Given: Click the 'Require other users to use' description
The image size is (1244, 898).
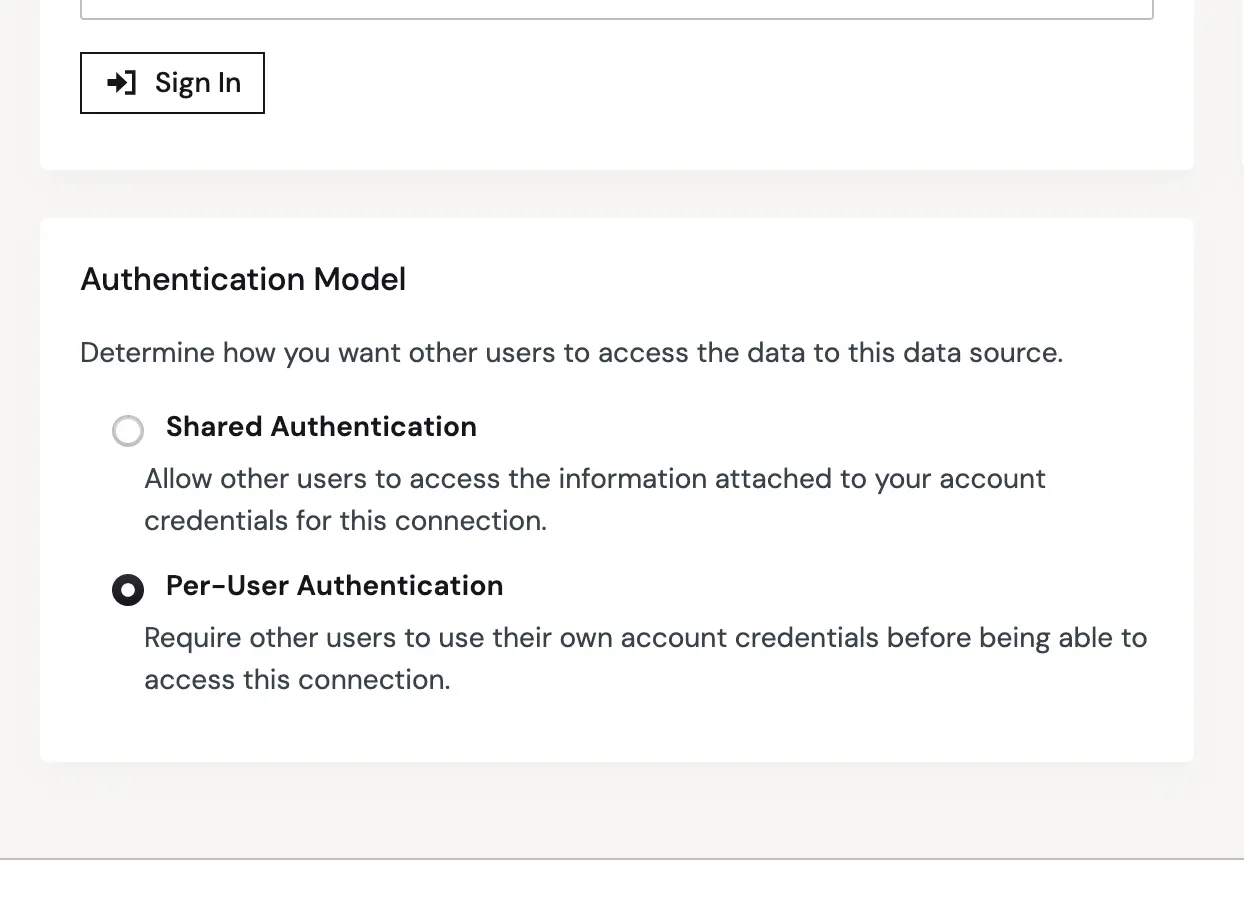Looking at the screenshot, I should [x=645, y=659].
